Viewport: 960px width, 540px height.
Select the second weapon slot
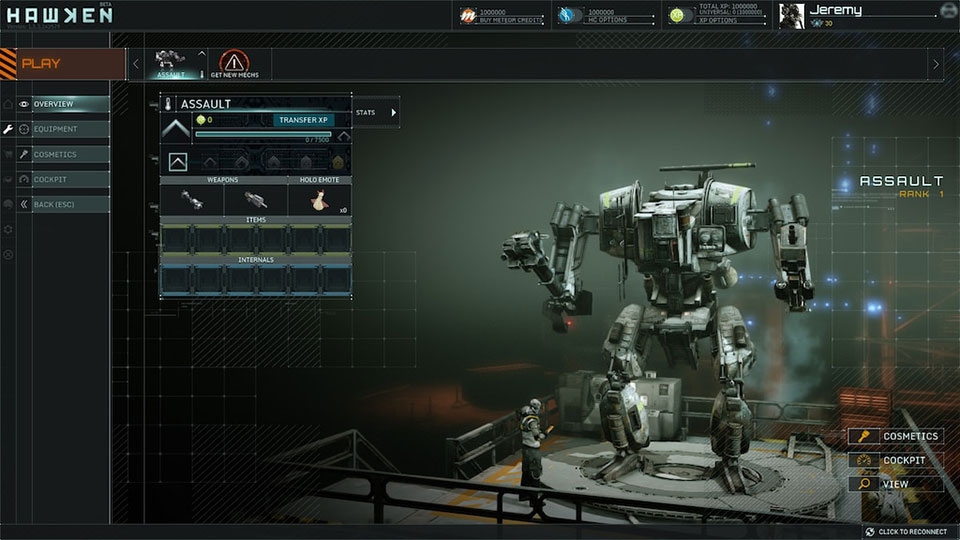coord(256,200)
